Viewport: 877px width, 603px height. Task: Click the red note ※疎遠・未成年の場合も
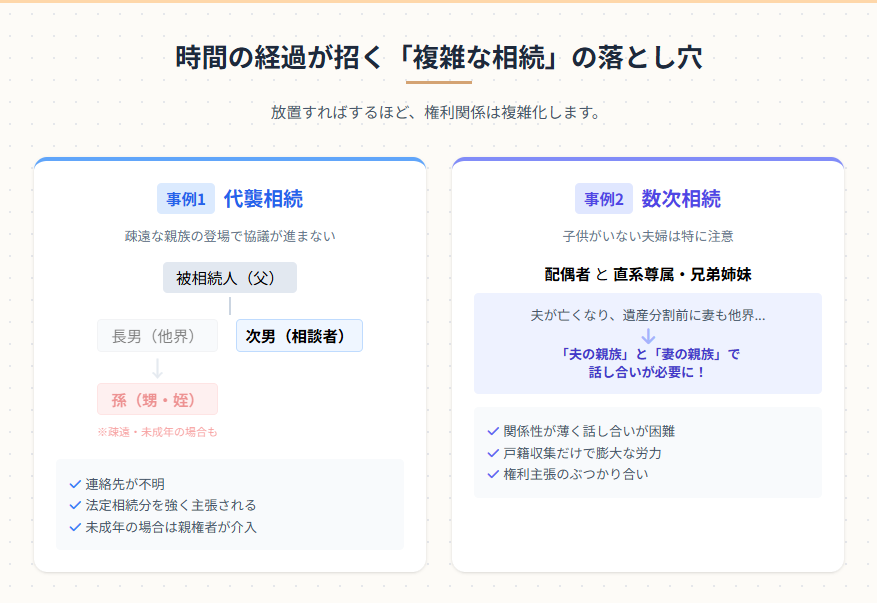[157, 432]
